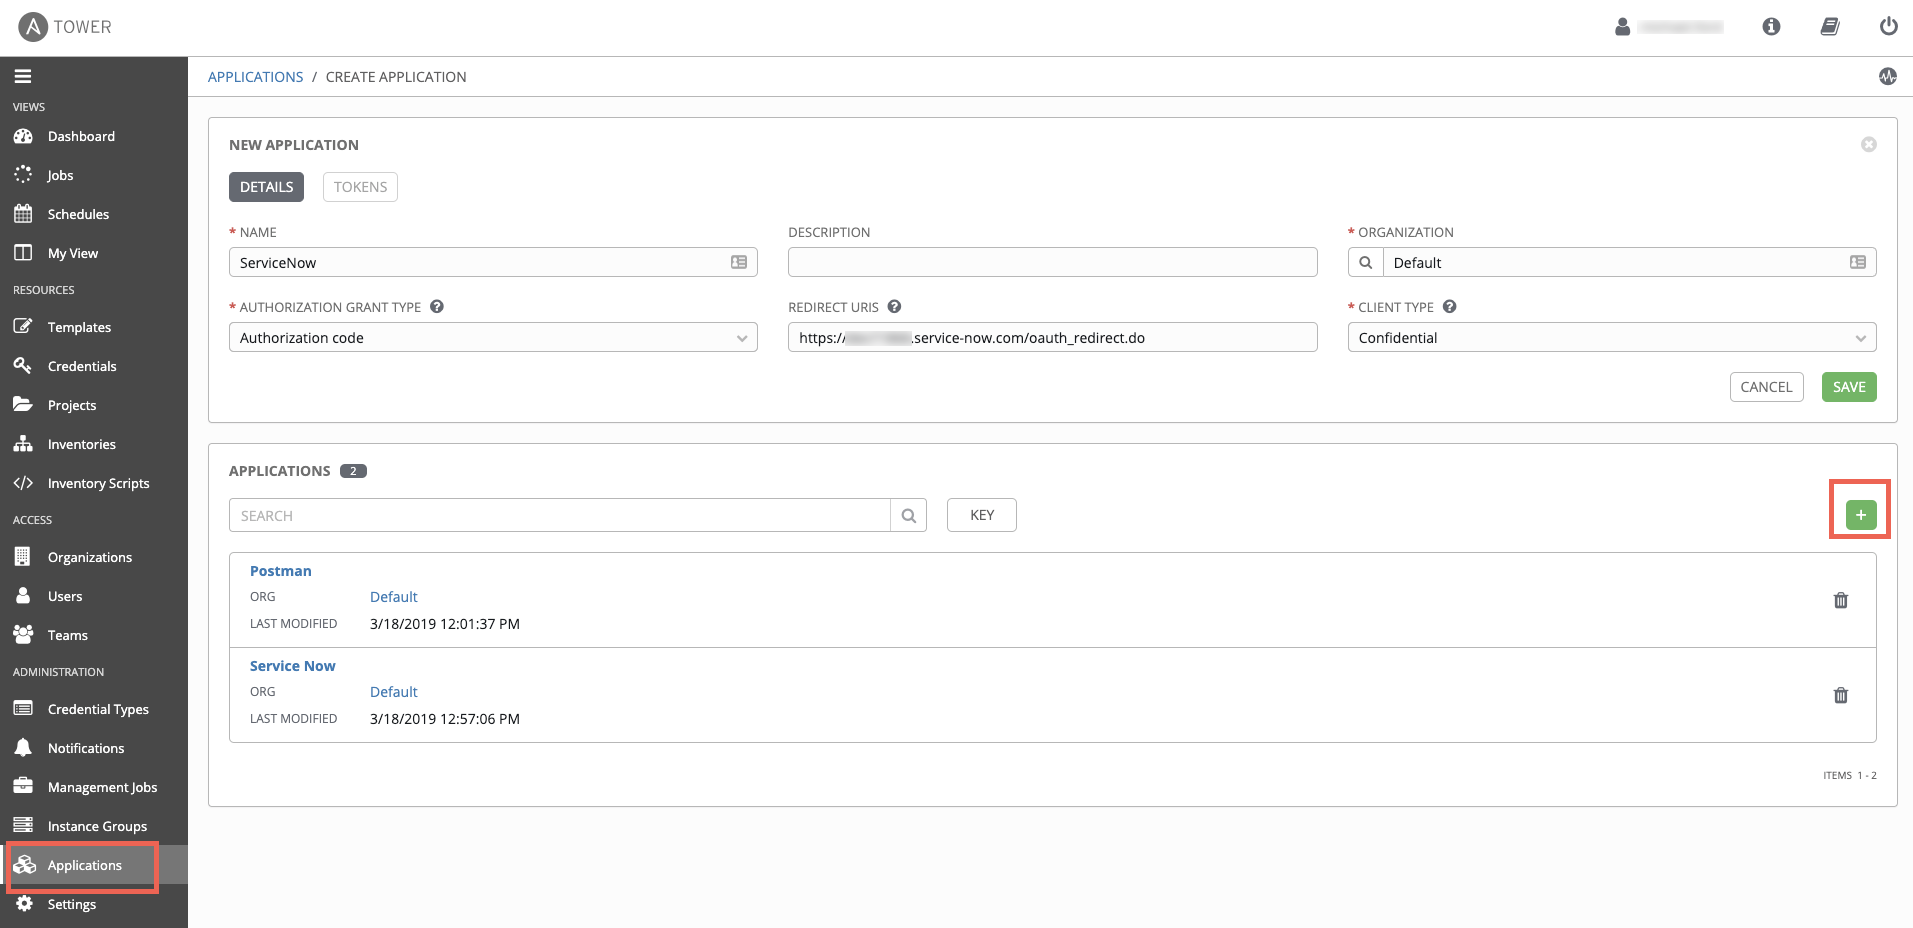Viewport: 1913px width, 928px height.
Task: Click the green add application plus button
Action: pos(1860,515)
